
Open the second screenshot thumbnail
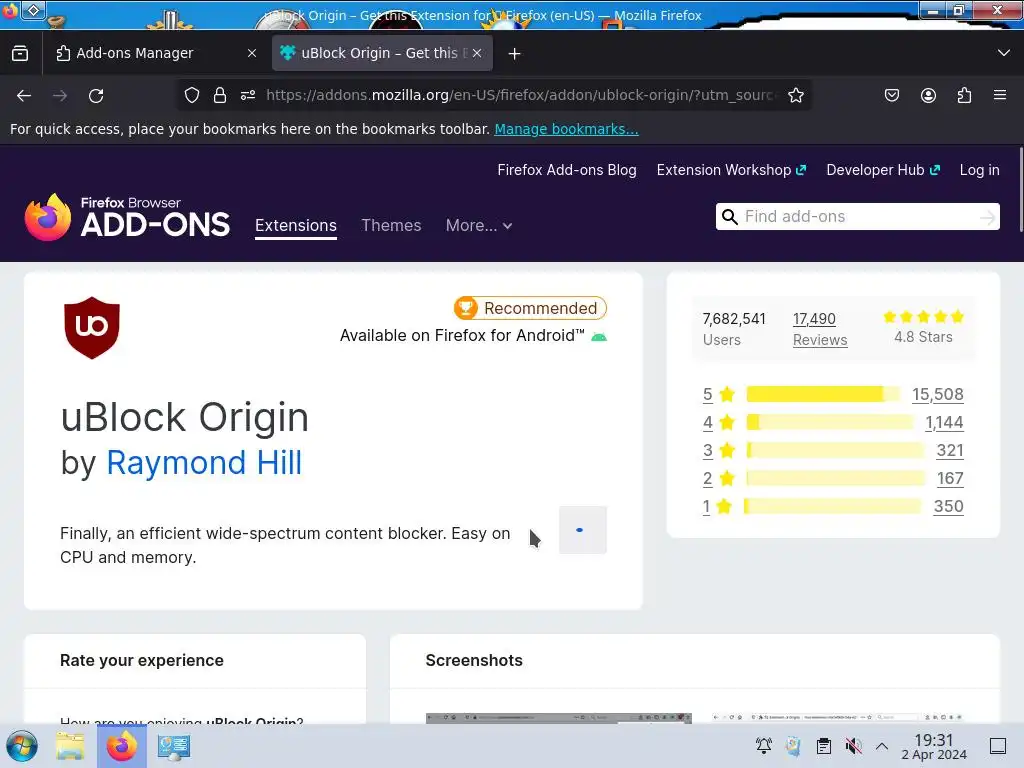(x=837, y=718)
